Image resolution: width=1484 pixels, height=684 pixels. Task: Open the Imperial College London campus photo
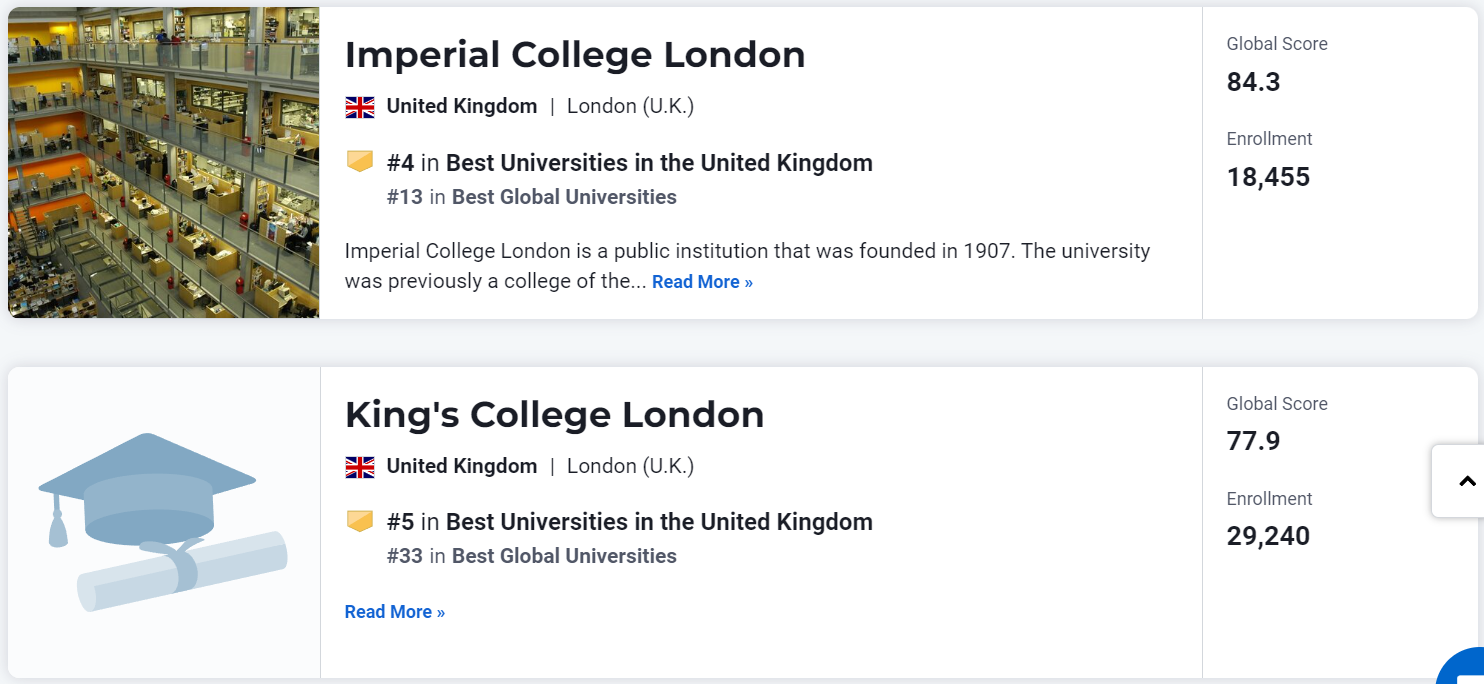(x=164, y=163)
